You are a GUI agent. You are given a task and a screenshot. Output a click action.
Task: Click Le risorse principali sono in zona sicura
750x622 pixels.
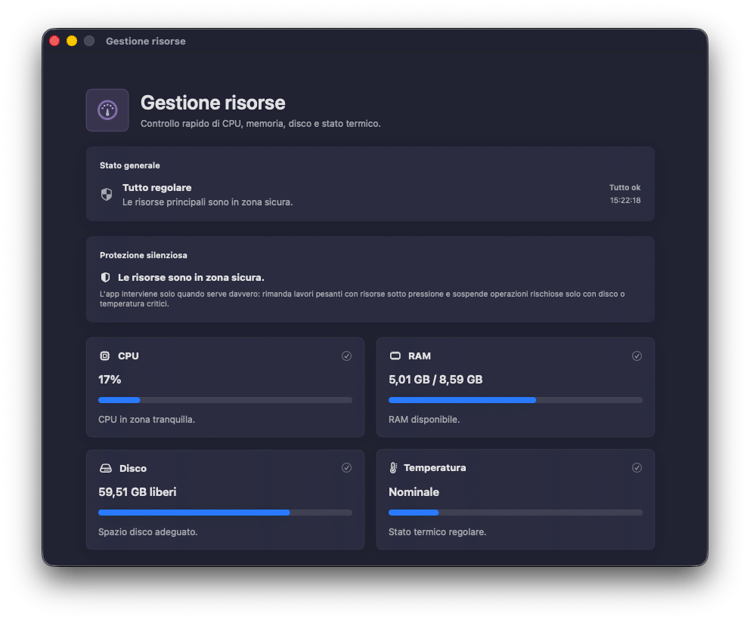(x=208, y=202)
